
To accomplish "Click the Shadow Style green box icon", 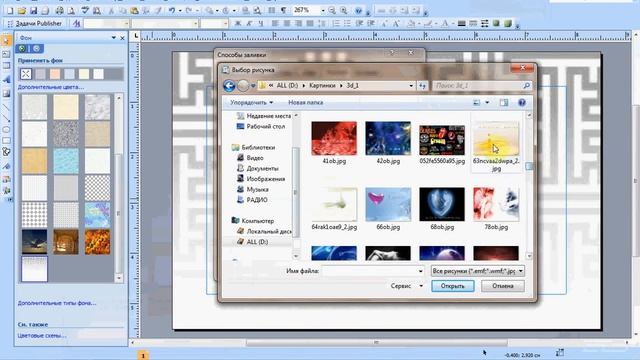I will tap(496, 24).
